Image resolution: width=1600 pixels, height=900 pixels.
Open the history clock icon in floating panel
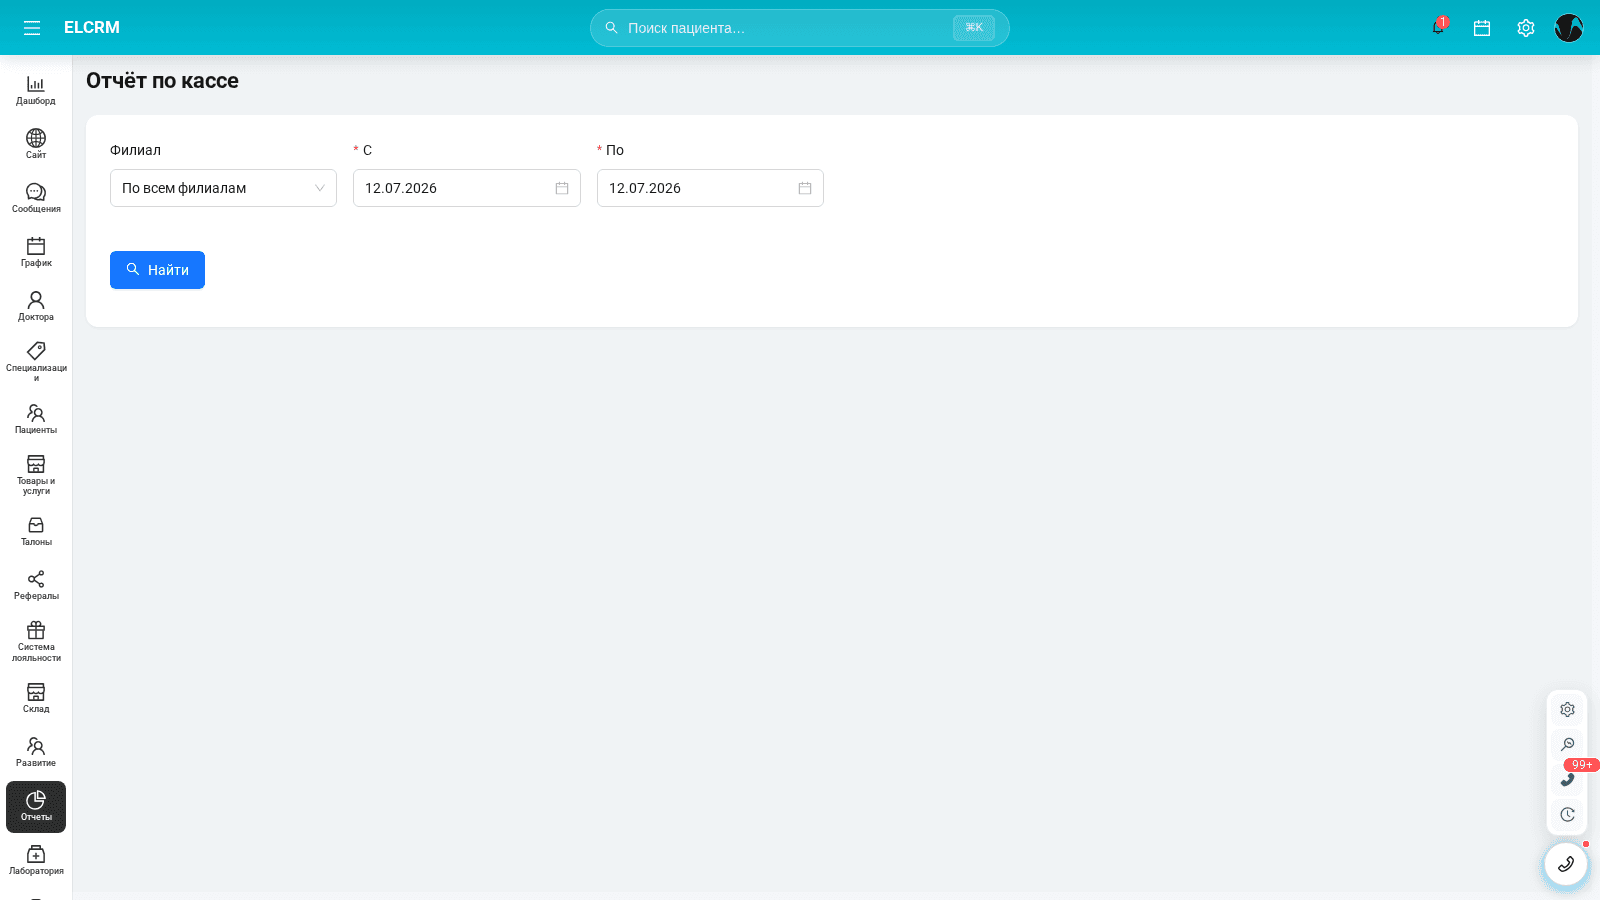1567,815
